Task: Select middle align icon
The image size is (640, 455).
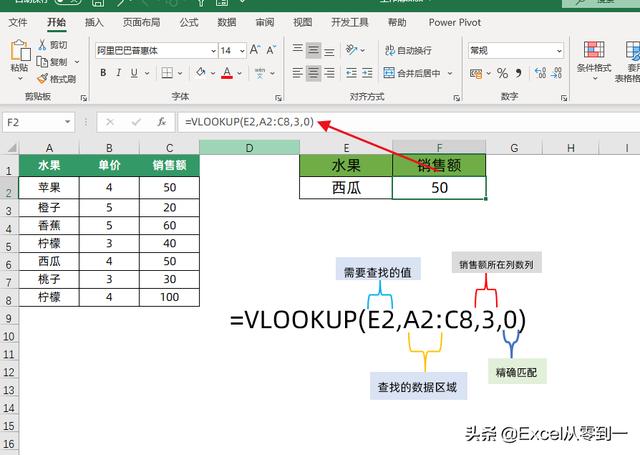Action: [x=313, y=50]
